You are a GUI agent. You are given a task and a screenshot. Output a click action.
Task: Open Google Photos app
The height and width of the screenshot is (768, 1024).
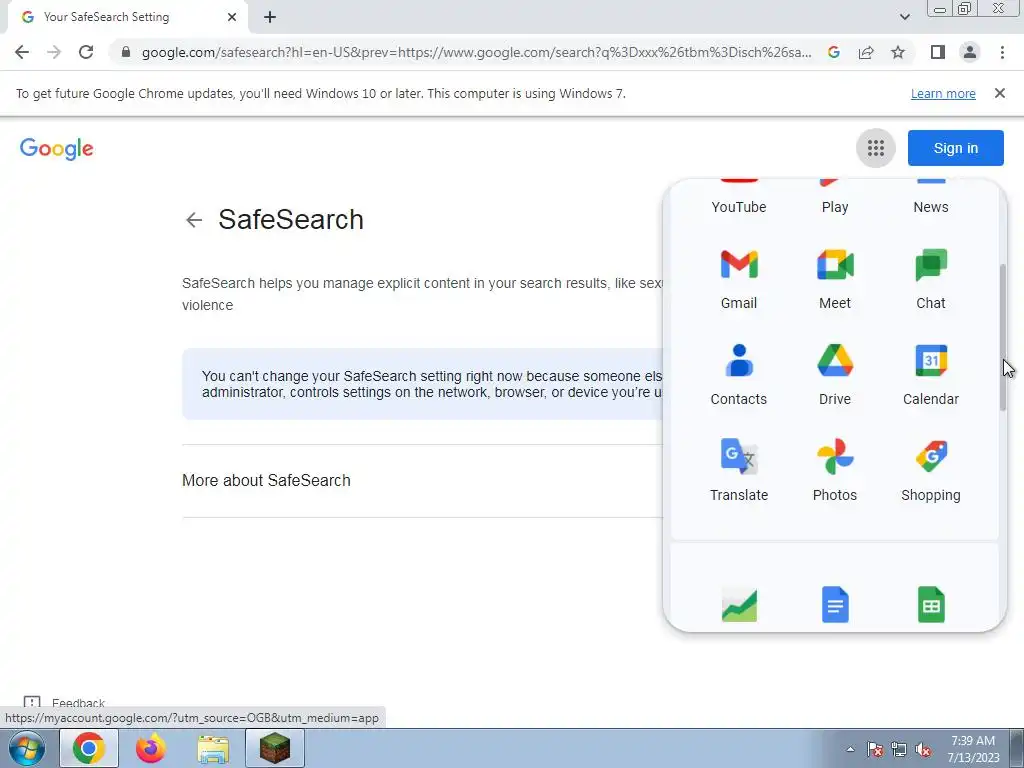coord(835,471)
